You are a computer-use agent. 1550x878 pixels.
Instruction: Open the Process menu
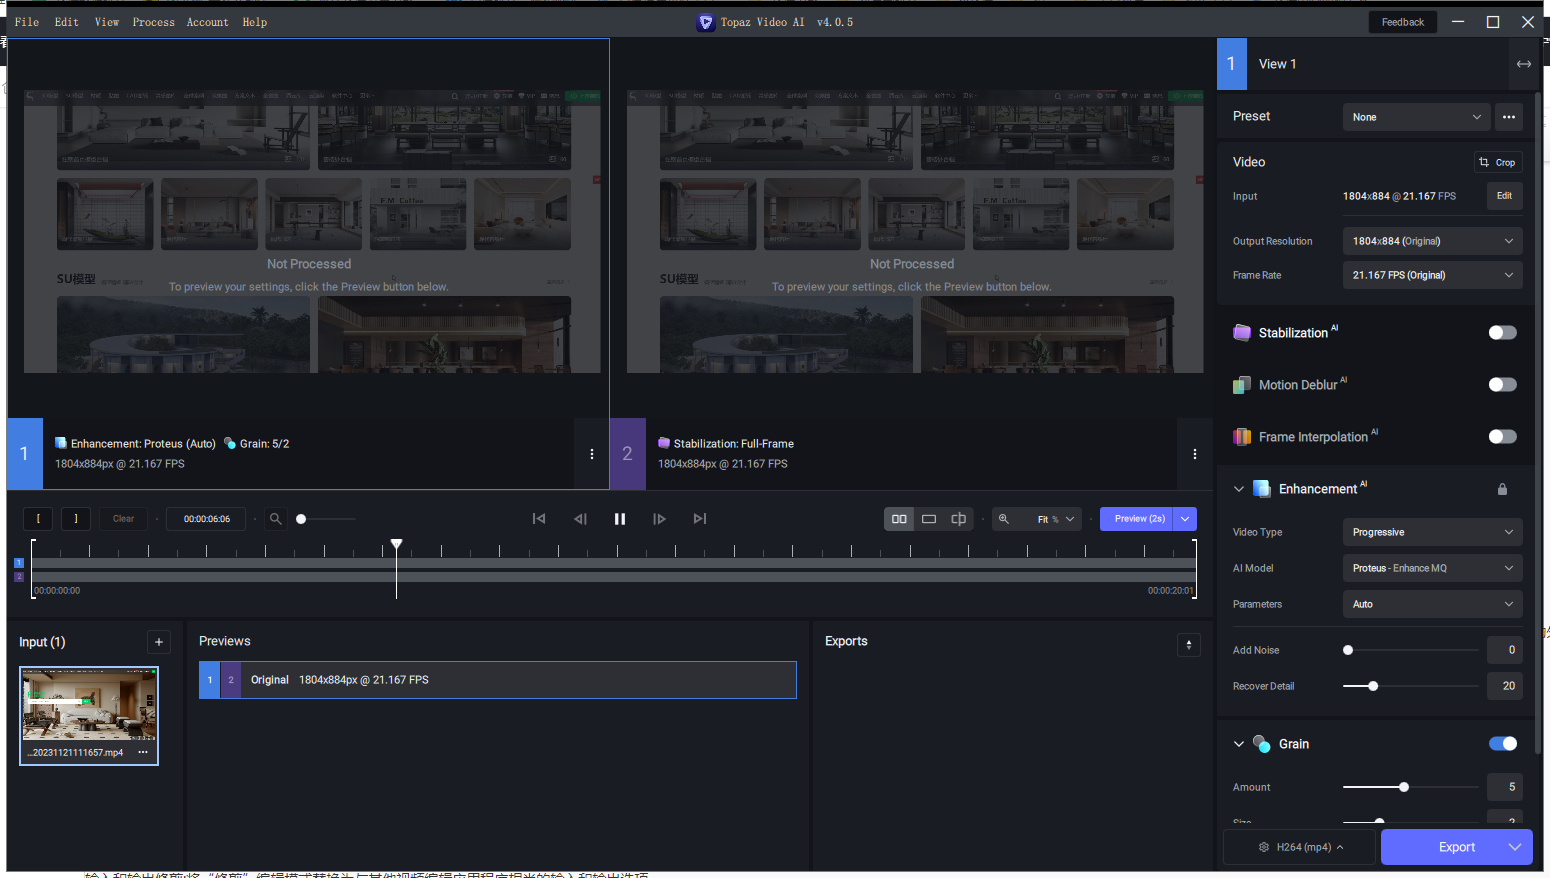click(154, 22)
